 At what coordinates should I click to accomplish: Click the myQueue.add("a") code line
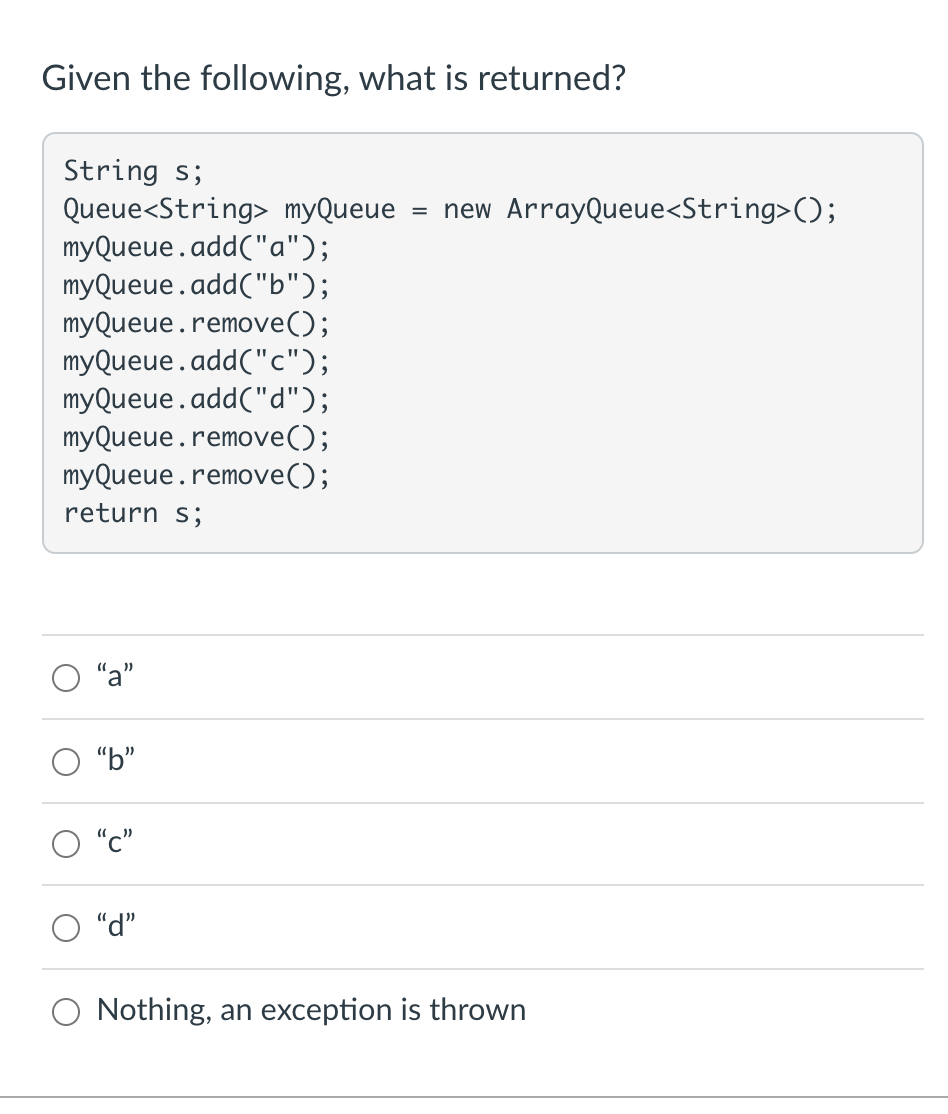[196, 247]
